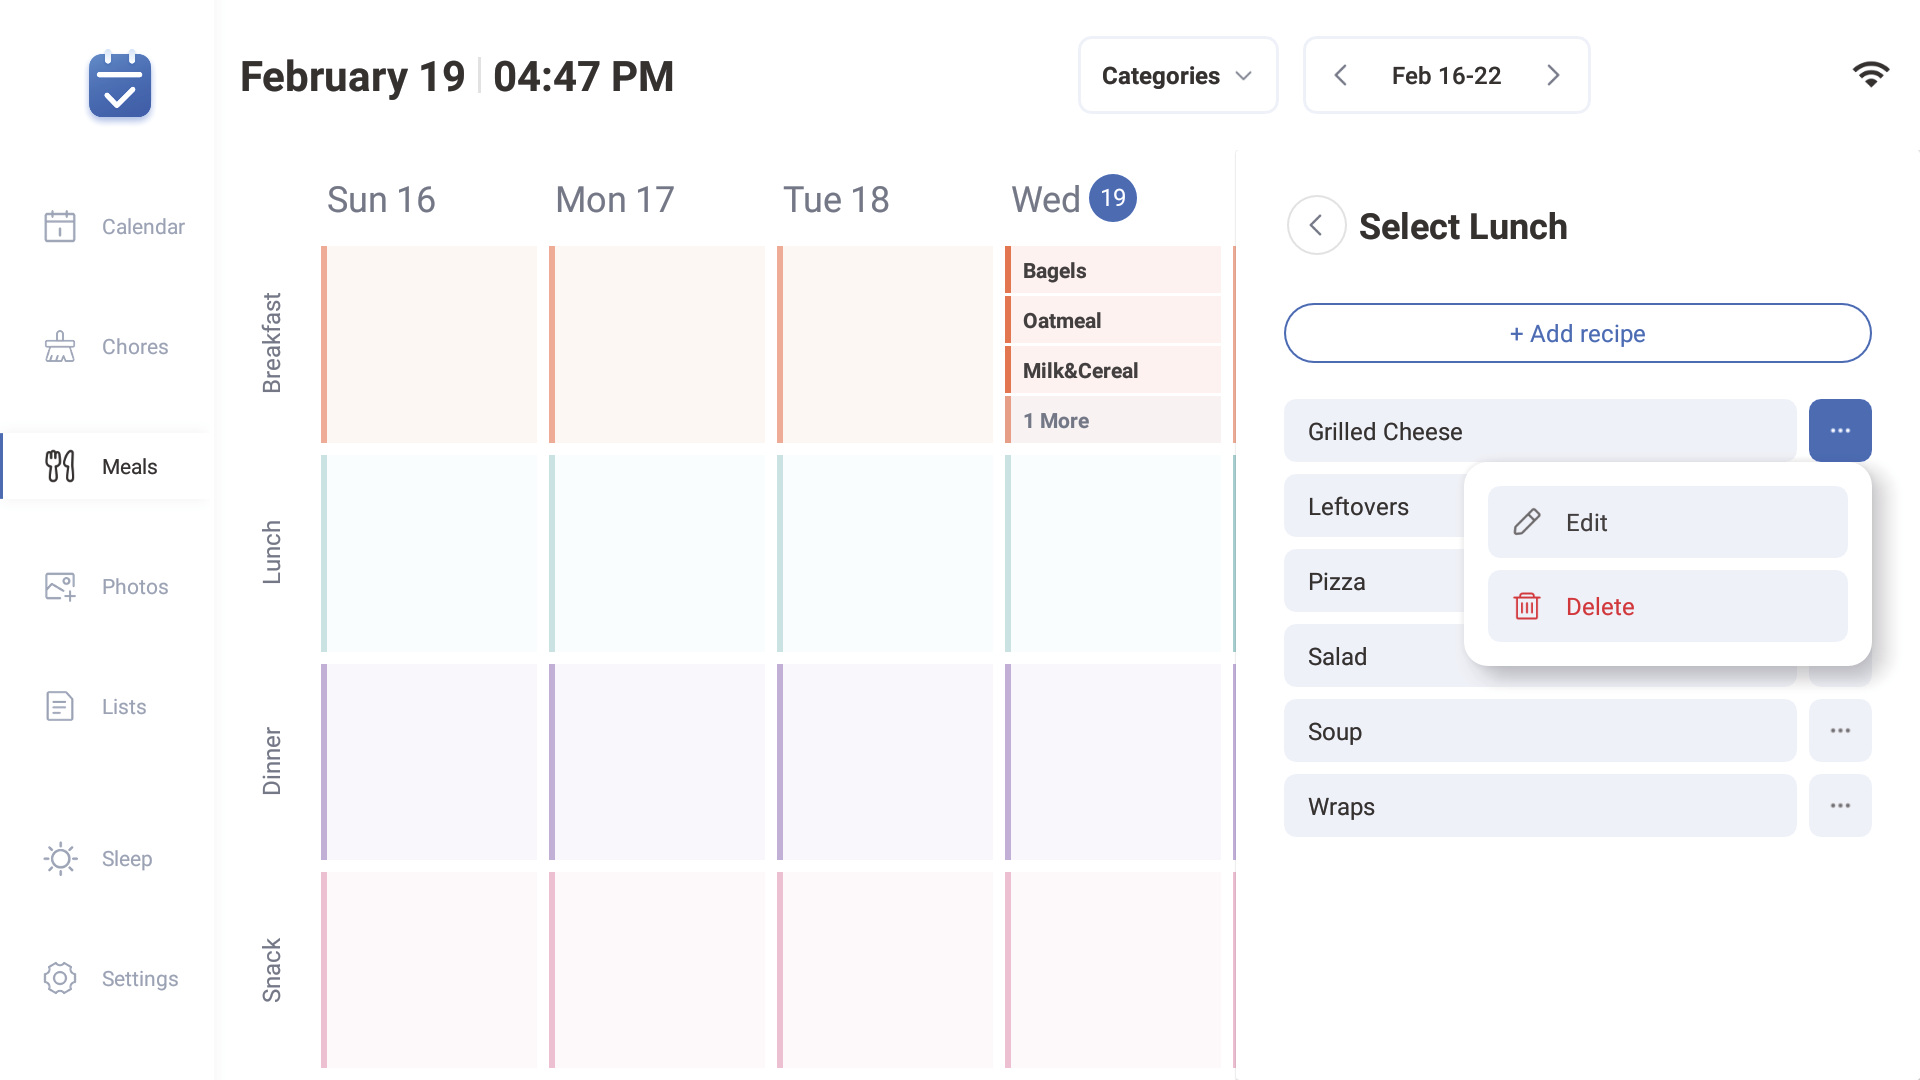Open options for Wraps recipe

[1840, 806]
